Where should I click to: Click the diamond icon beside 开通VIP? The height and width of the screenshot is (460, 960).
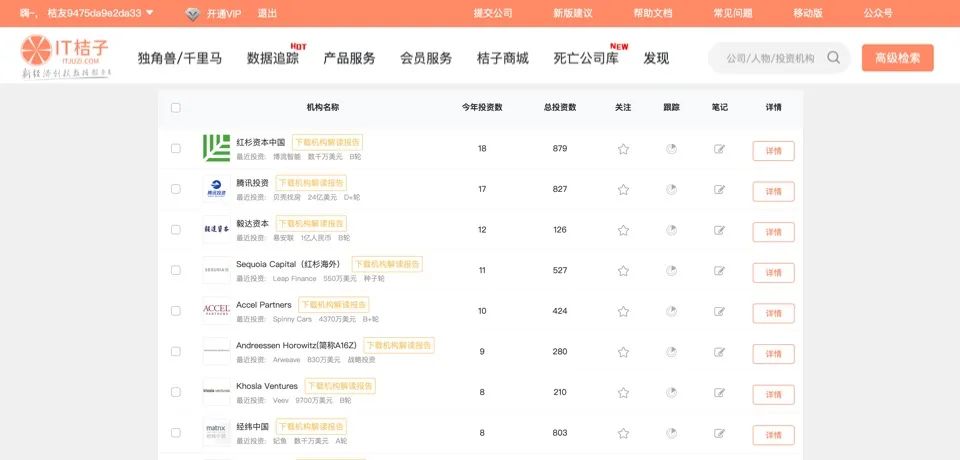coord(192,14)
